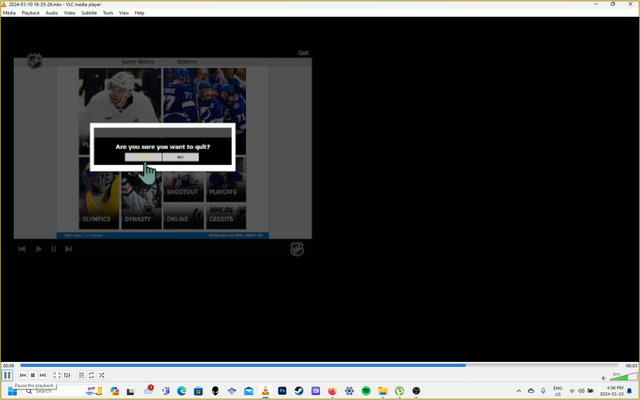Open uTorrent from taskbar

[399, 391]
